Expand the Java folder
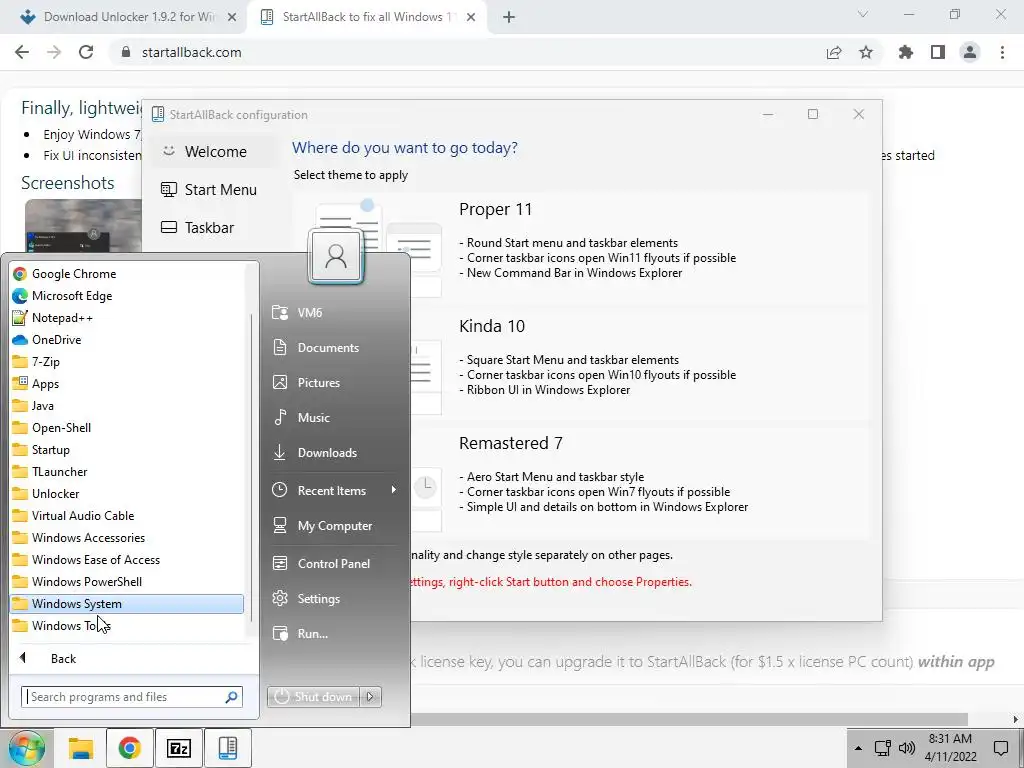The width and height of the screenshot is (1024, 768). coord(127,406)
